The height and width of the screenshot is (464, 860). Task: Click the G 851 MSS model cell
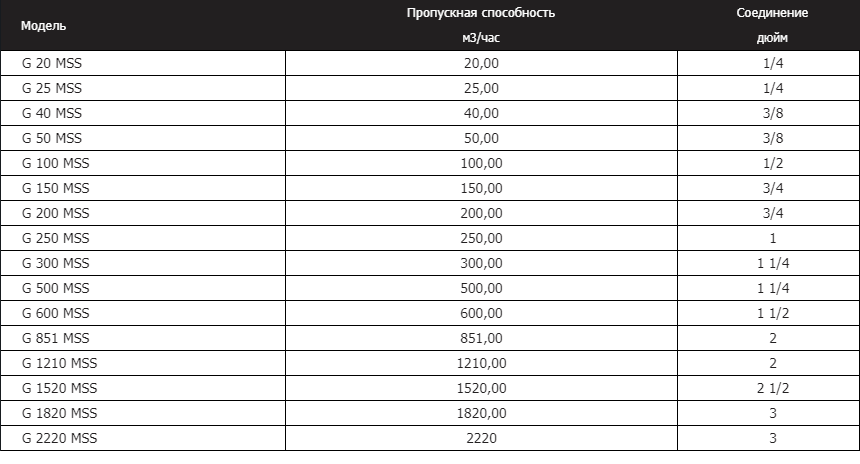point(143,338)
